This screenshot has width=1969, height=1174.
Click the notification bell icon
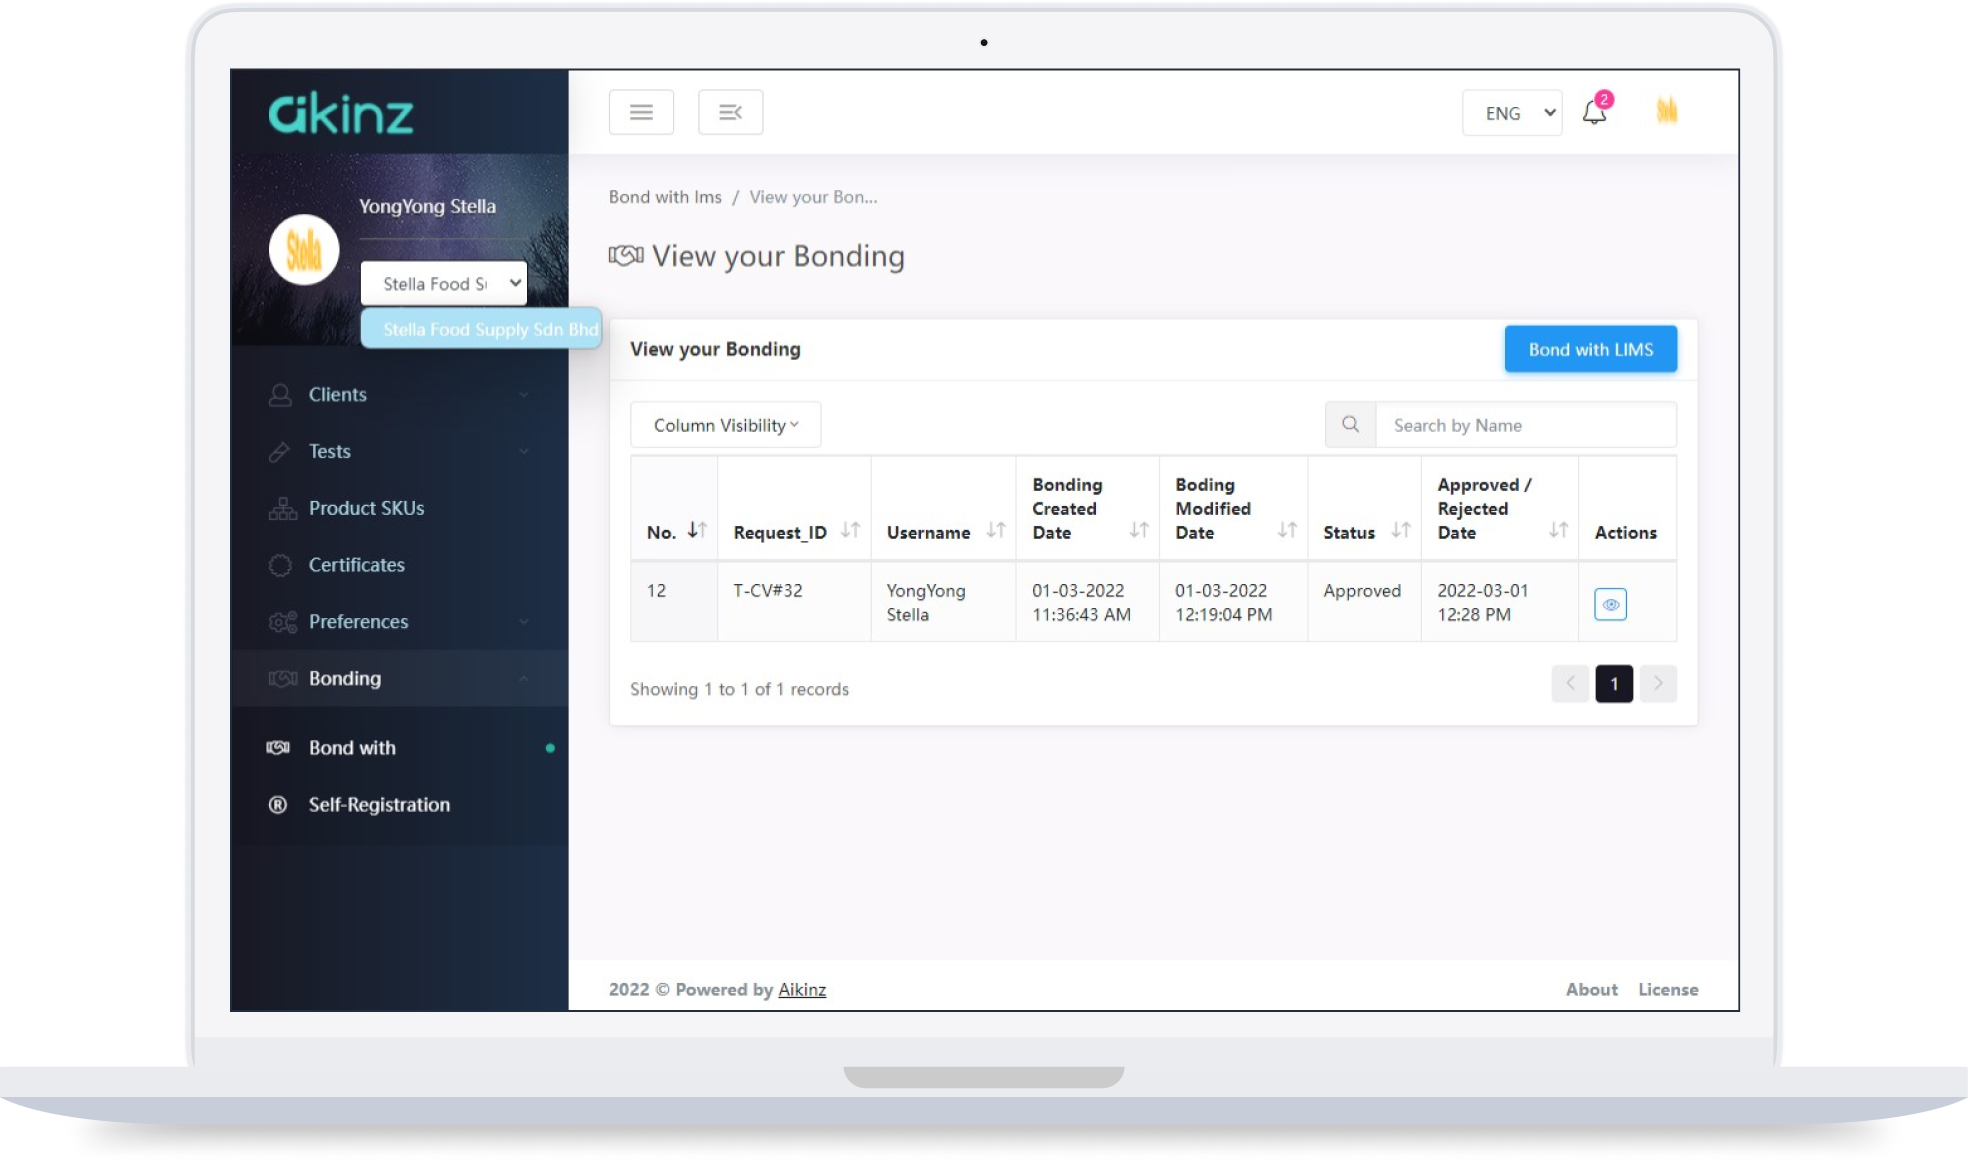[1594, 113]
